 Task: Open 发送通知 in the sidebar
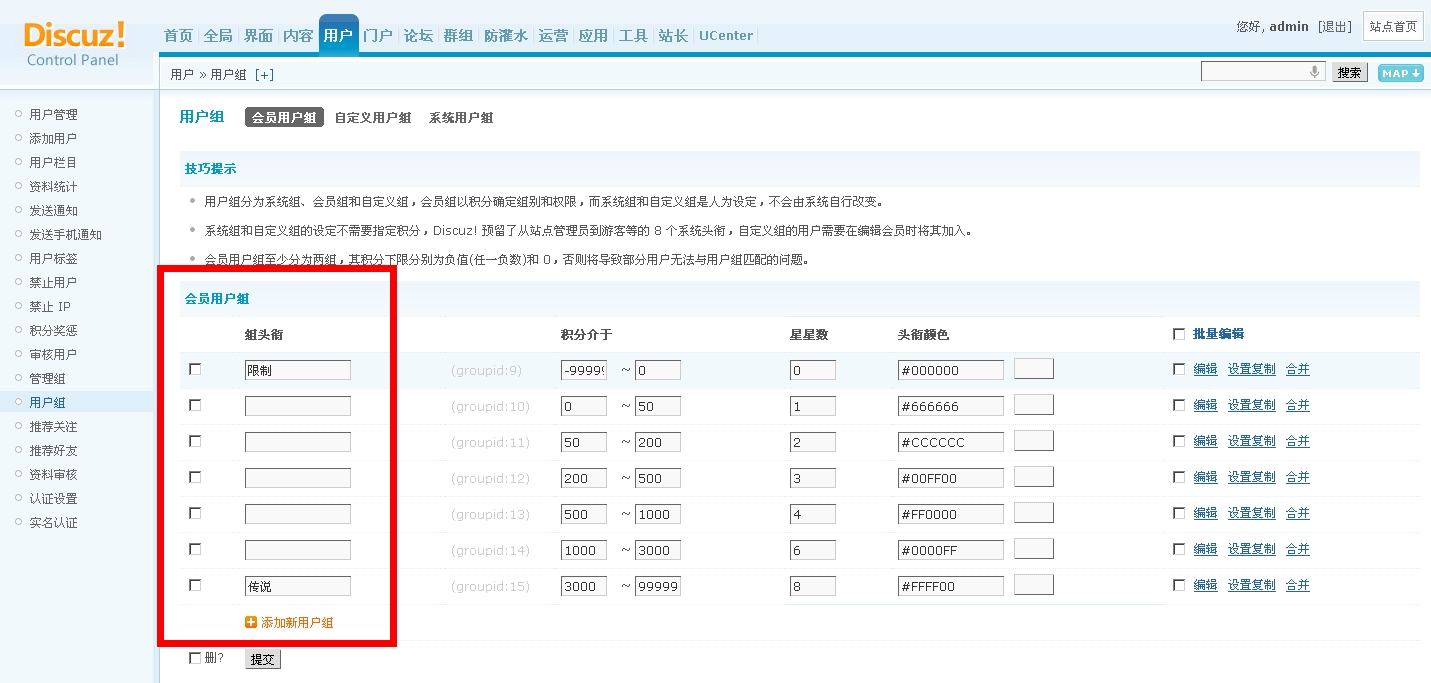(53, 210)
